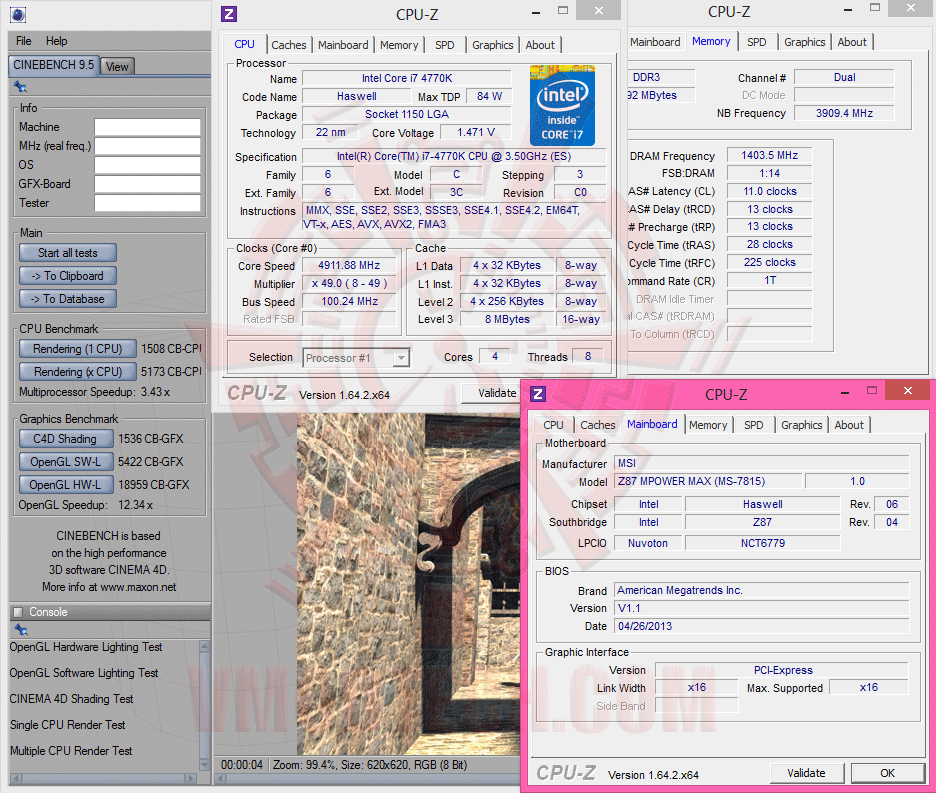Open the Memory tab in the pink CPU-Z window
Viewport: 936px width, 793px height.
pyautogui.click(x=708, y=425)
